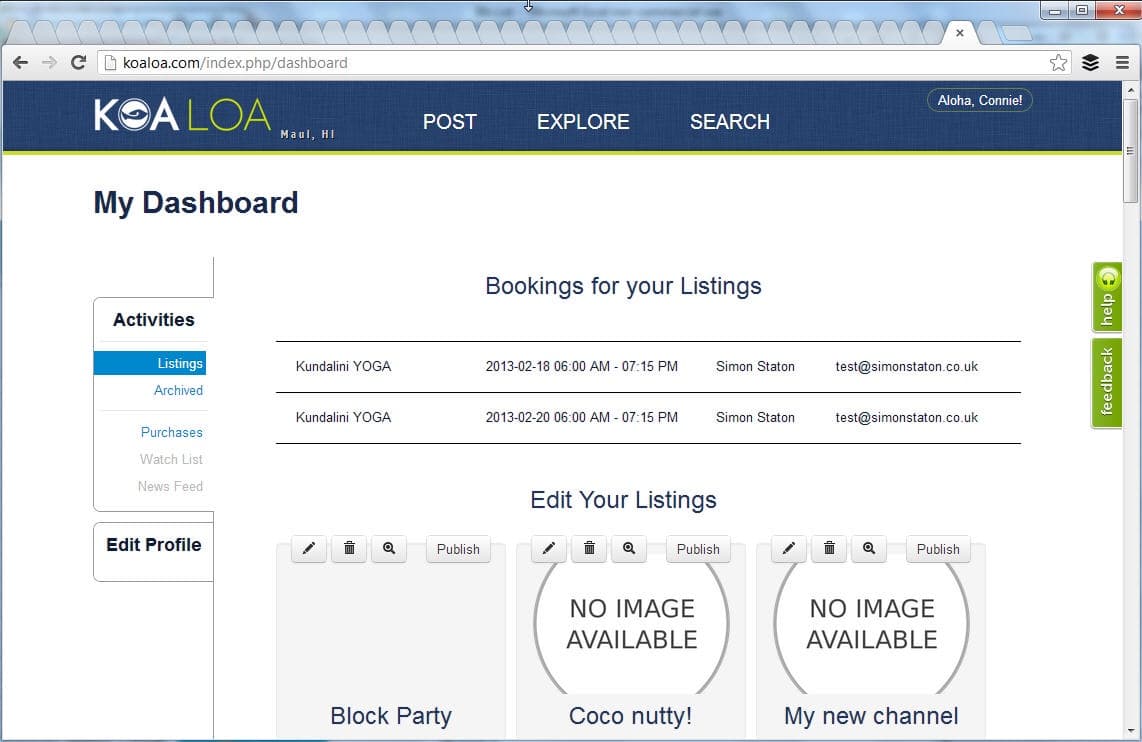
Task: Select Archived in the Activities sidebar
Action: click(x=178, y=391)
